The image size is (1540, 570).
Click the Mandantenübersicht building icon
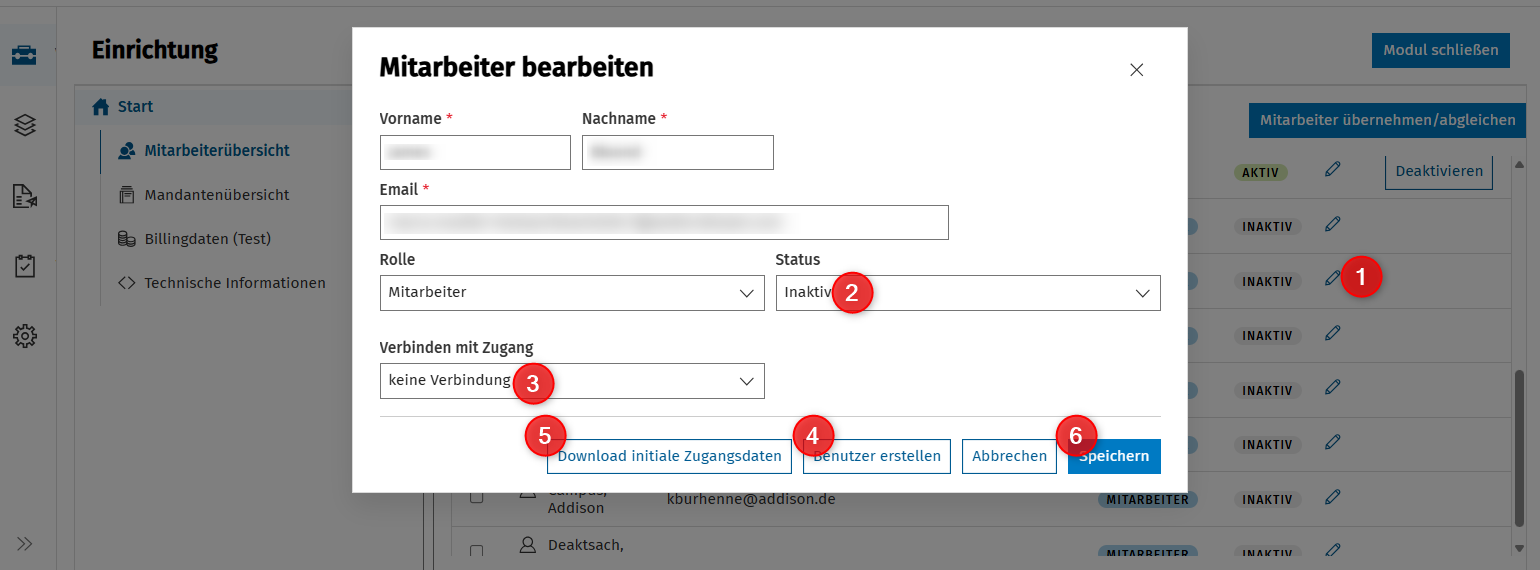[x=127, y=195]
